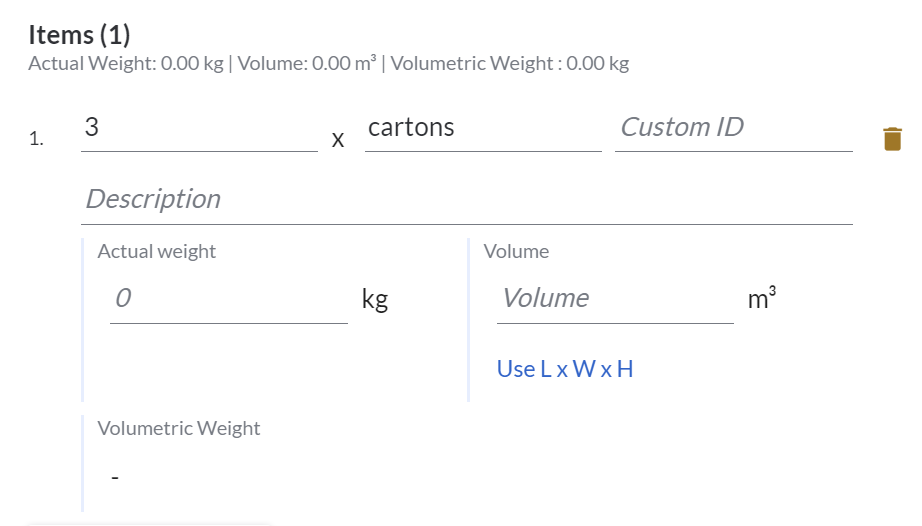Click the m³ unit beside Volume
922x526 pixels.
pos(761,299)
